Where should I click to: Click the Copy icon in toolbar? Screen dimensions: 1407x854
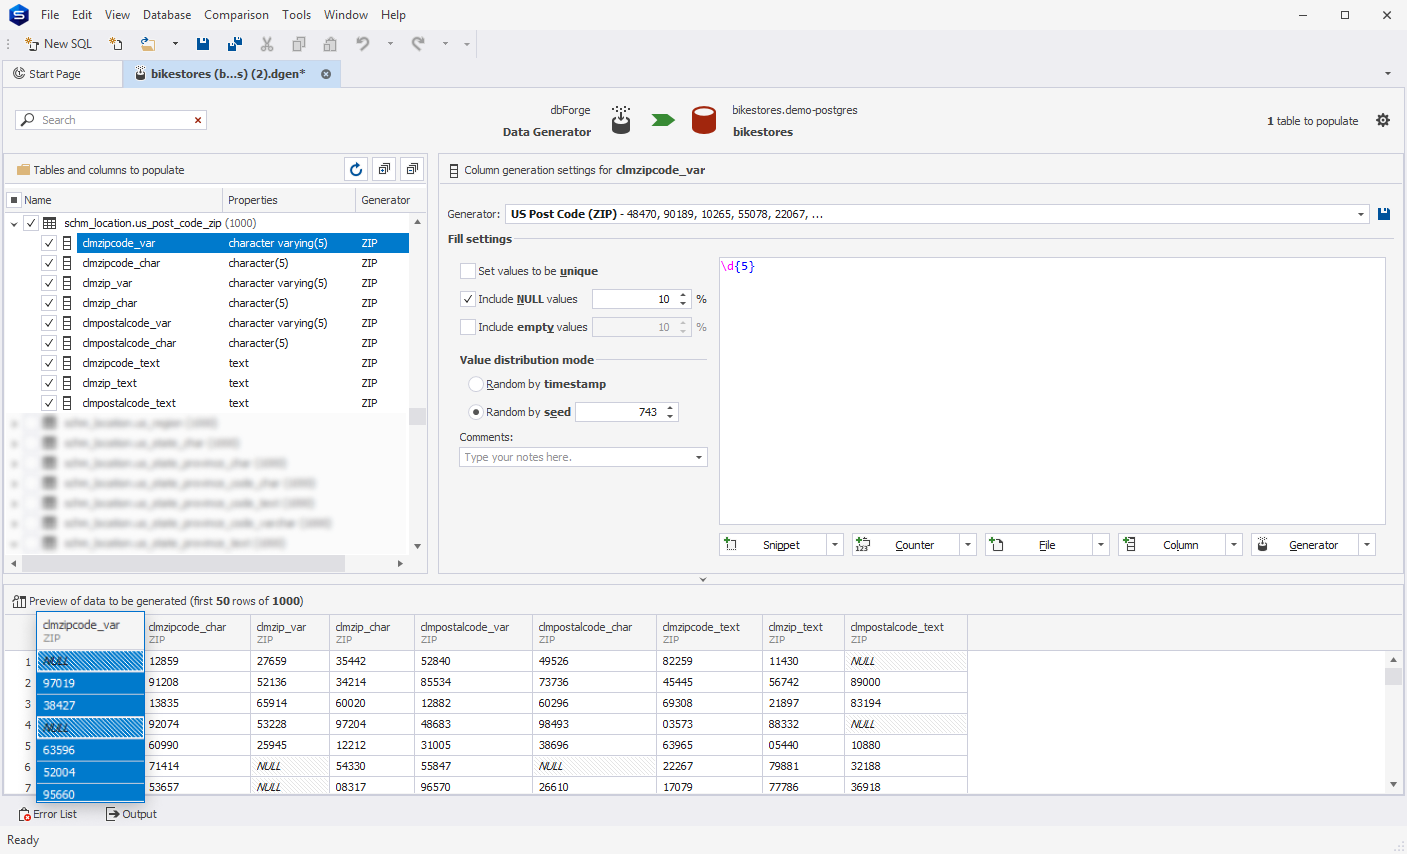(298, 44)
